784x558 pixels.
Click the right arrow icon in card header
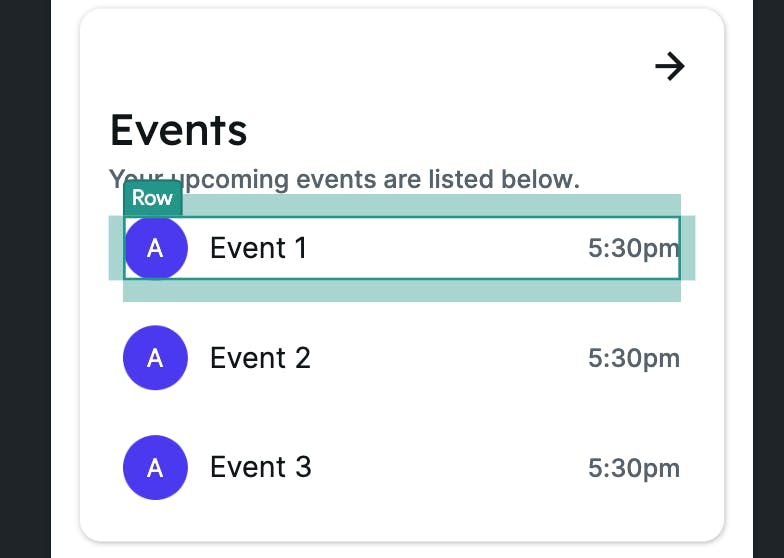point(669,67)
